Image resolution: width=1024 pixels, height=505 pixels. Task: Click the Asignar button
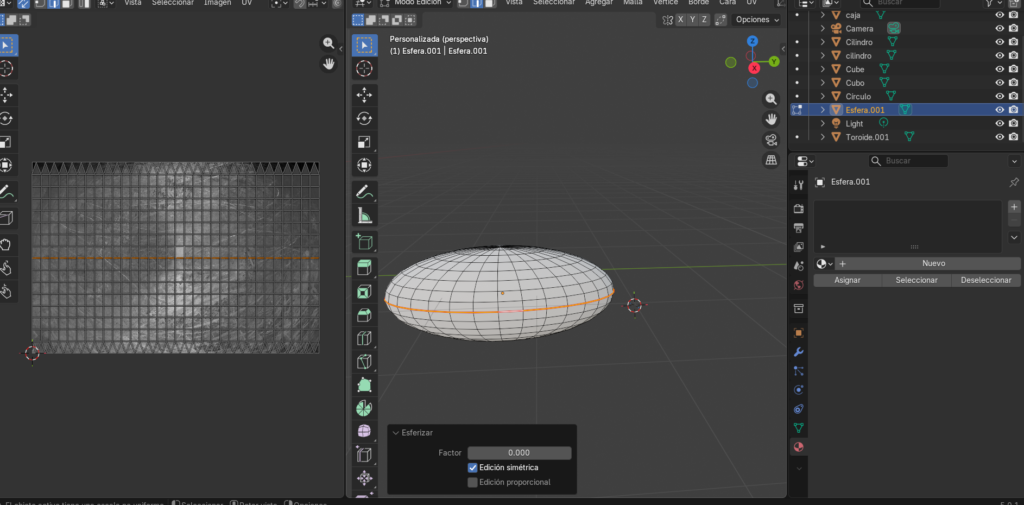[847, 280]
